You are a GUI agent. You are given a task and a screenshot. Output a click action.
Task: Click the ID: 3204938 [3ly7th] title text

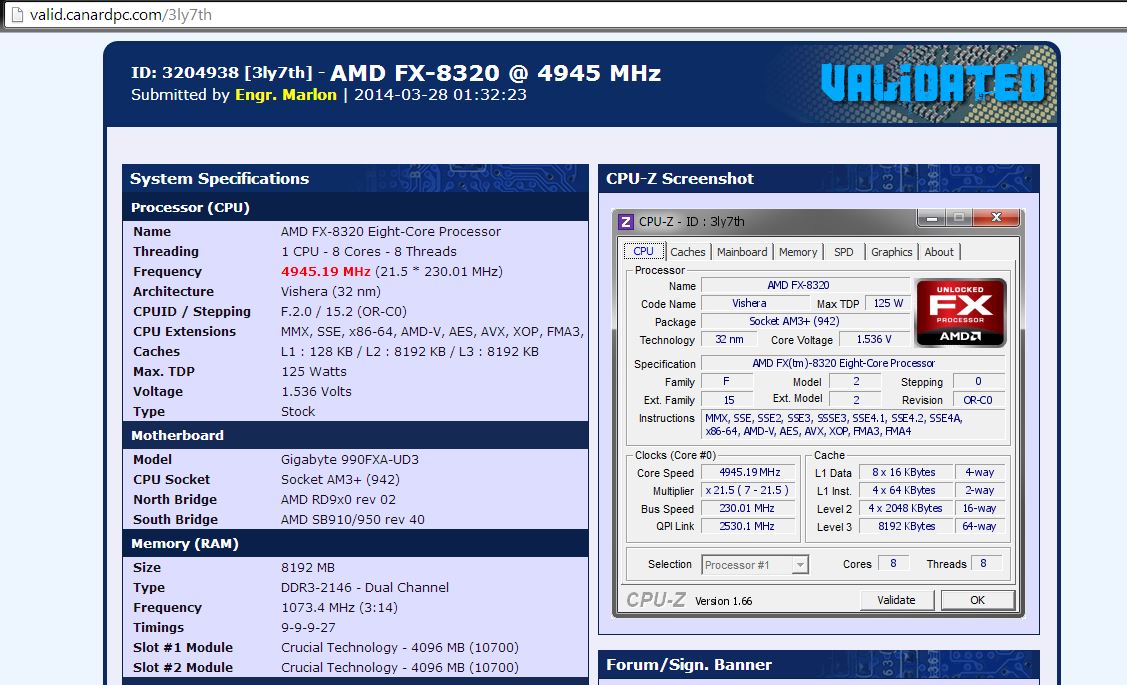221,73
